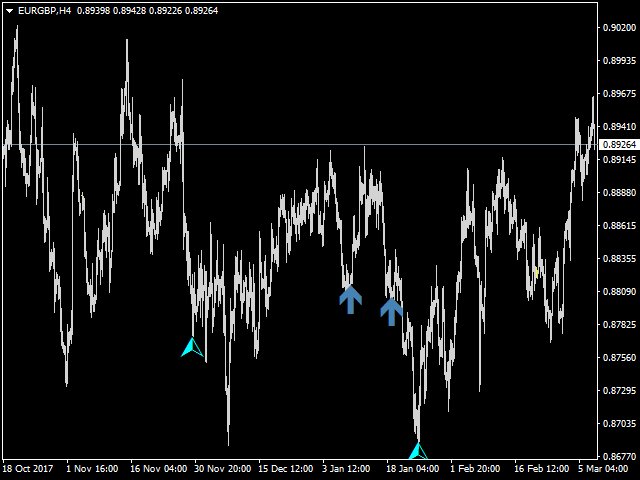Click the 5 Mar 04:00 time label
The width and height of the screenshot is (640, 480).
pos(603,469)
